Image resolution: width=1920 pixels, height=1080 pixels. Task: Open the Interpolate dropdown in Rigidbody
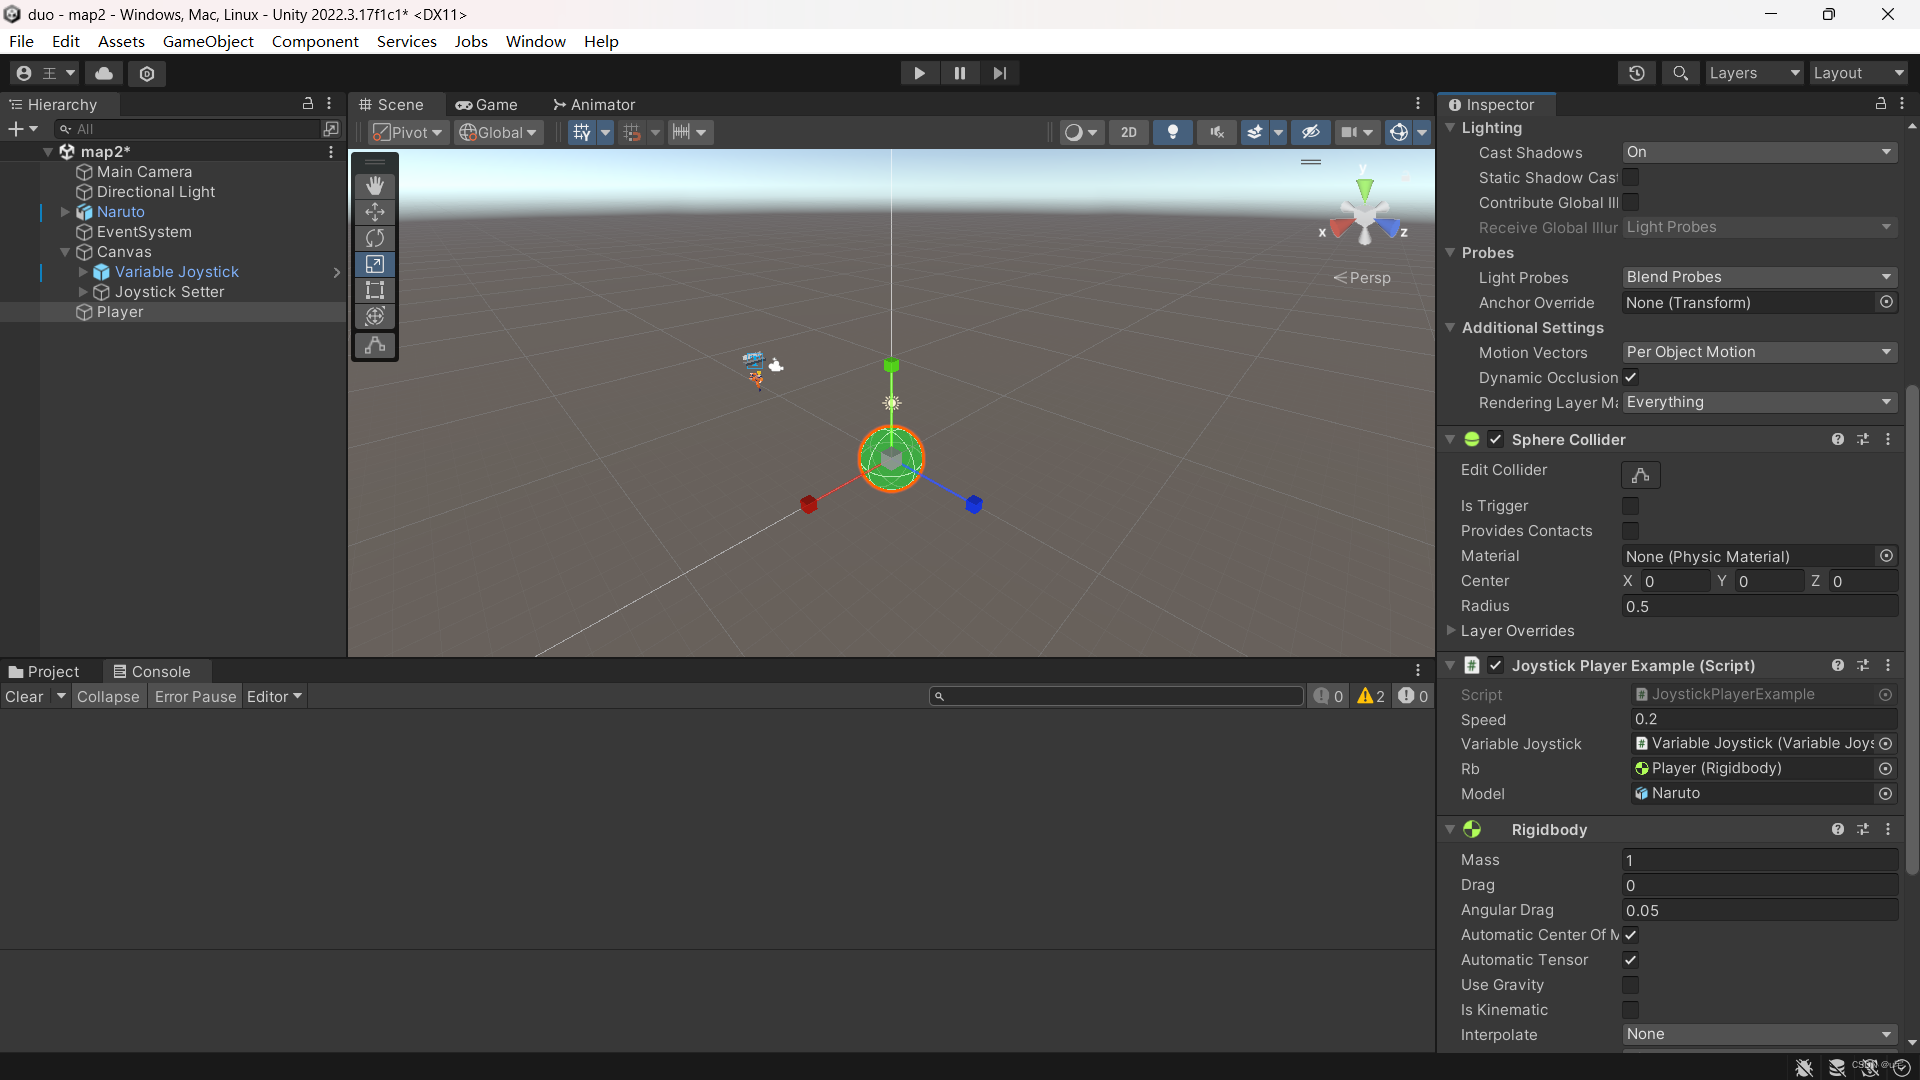coord(1758,1034)
